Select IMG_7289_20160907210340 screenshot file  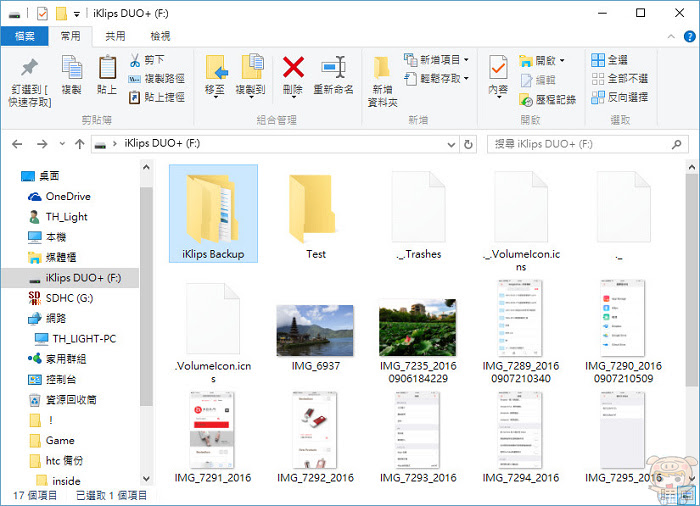[521, 332]
